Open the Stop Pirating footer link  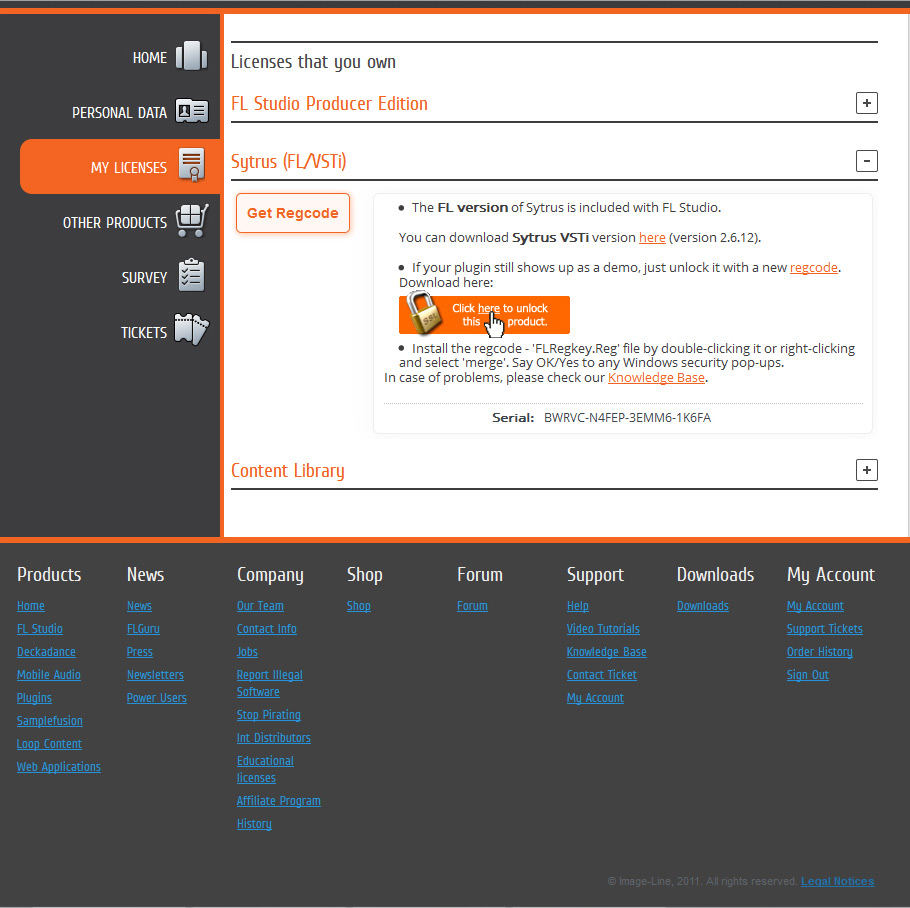(x=269, y=715)
